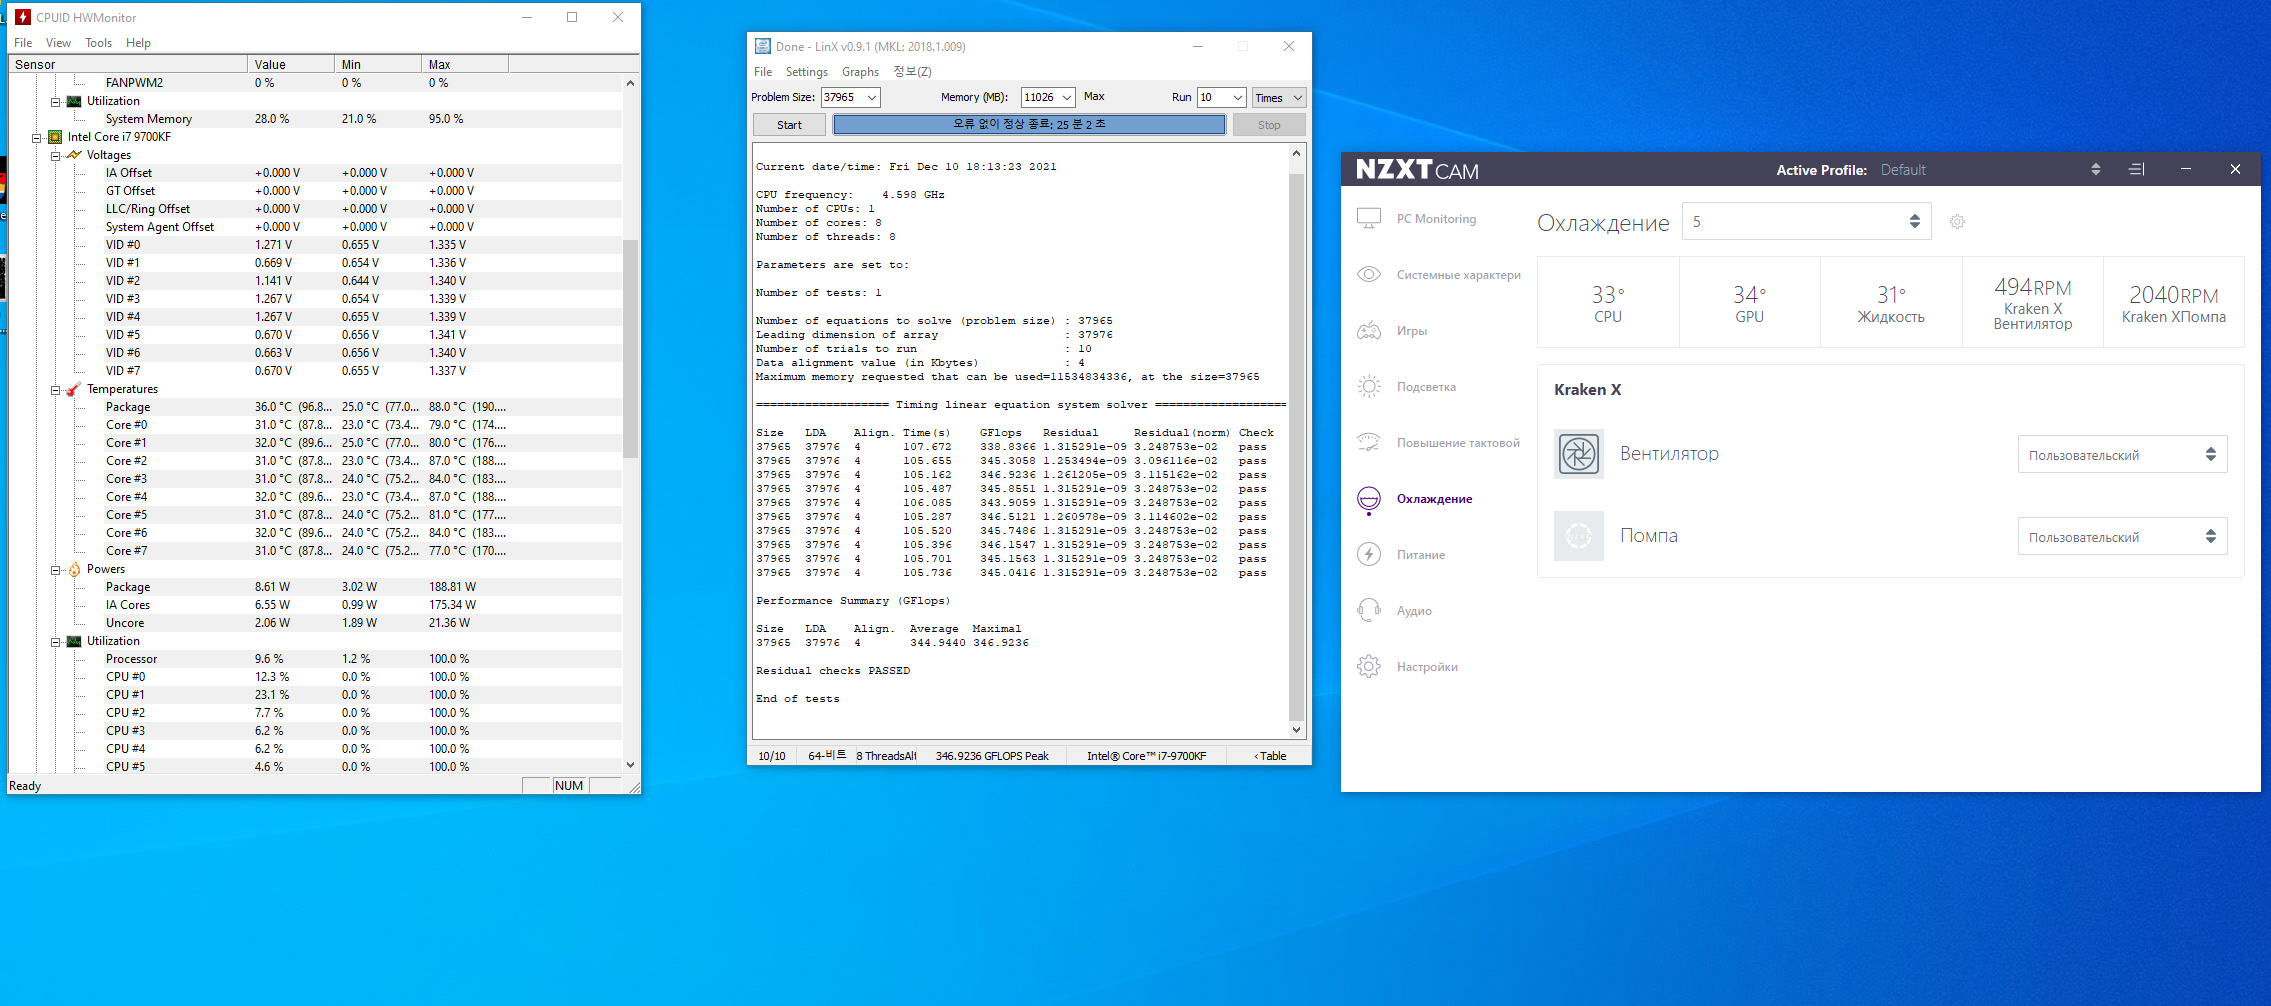The image size is (2271, 1006).
Task: Click HWMonitor scroll down arrow
Action: tap(630, 765)
